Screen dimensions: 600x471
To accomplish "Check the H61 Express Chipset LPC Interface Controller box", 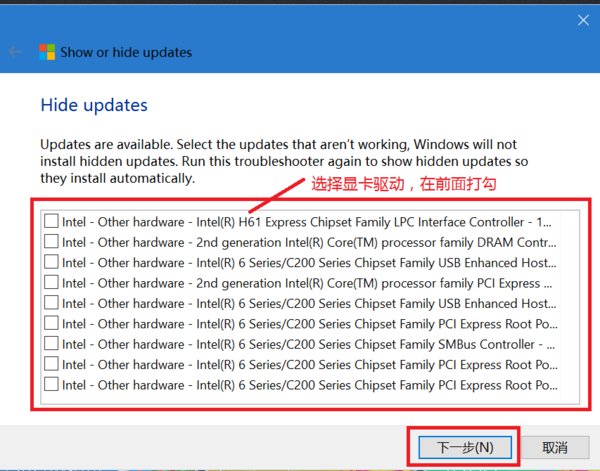I will coord(51,221).
